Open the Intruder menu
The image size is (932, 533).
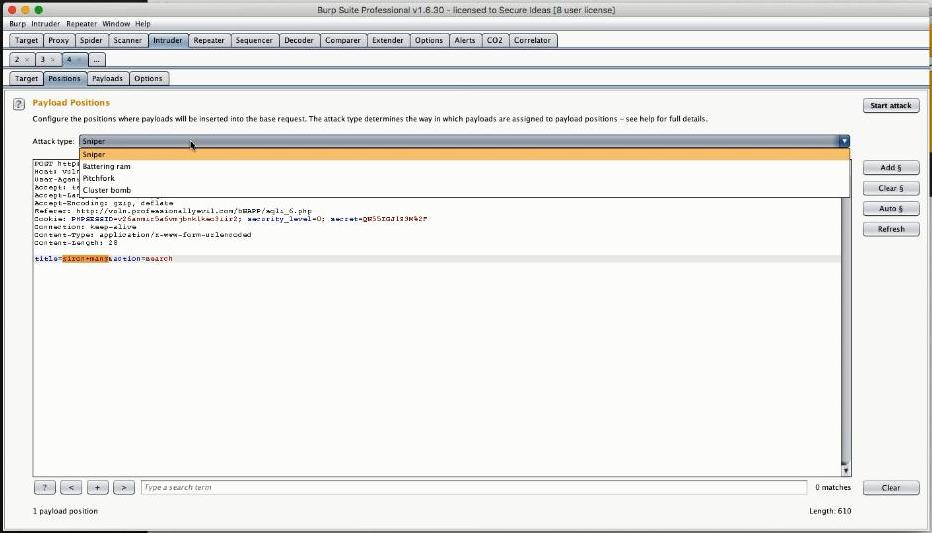coord(46,24)
